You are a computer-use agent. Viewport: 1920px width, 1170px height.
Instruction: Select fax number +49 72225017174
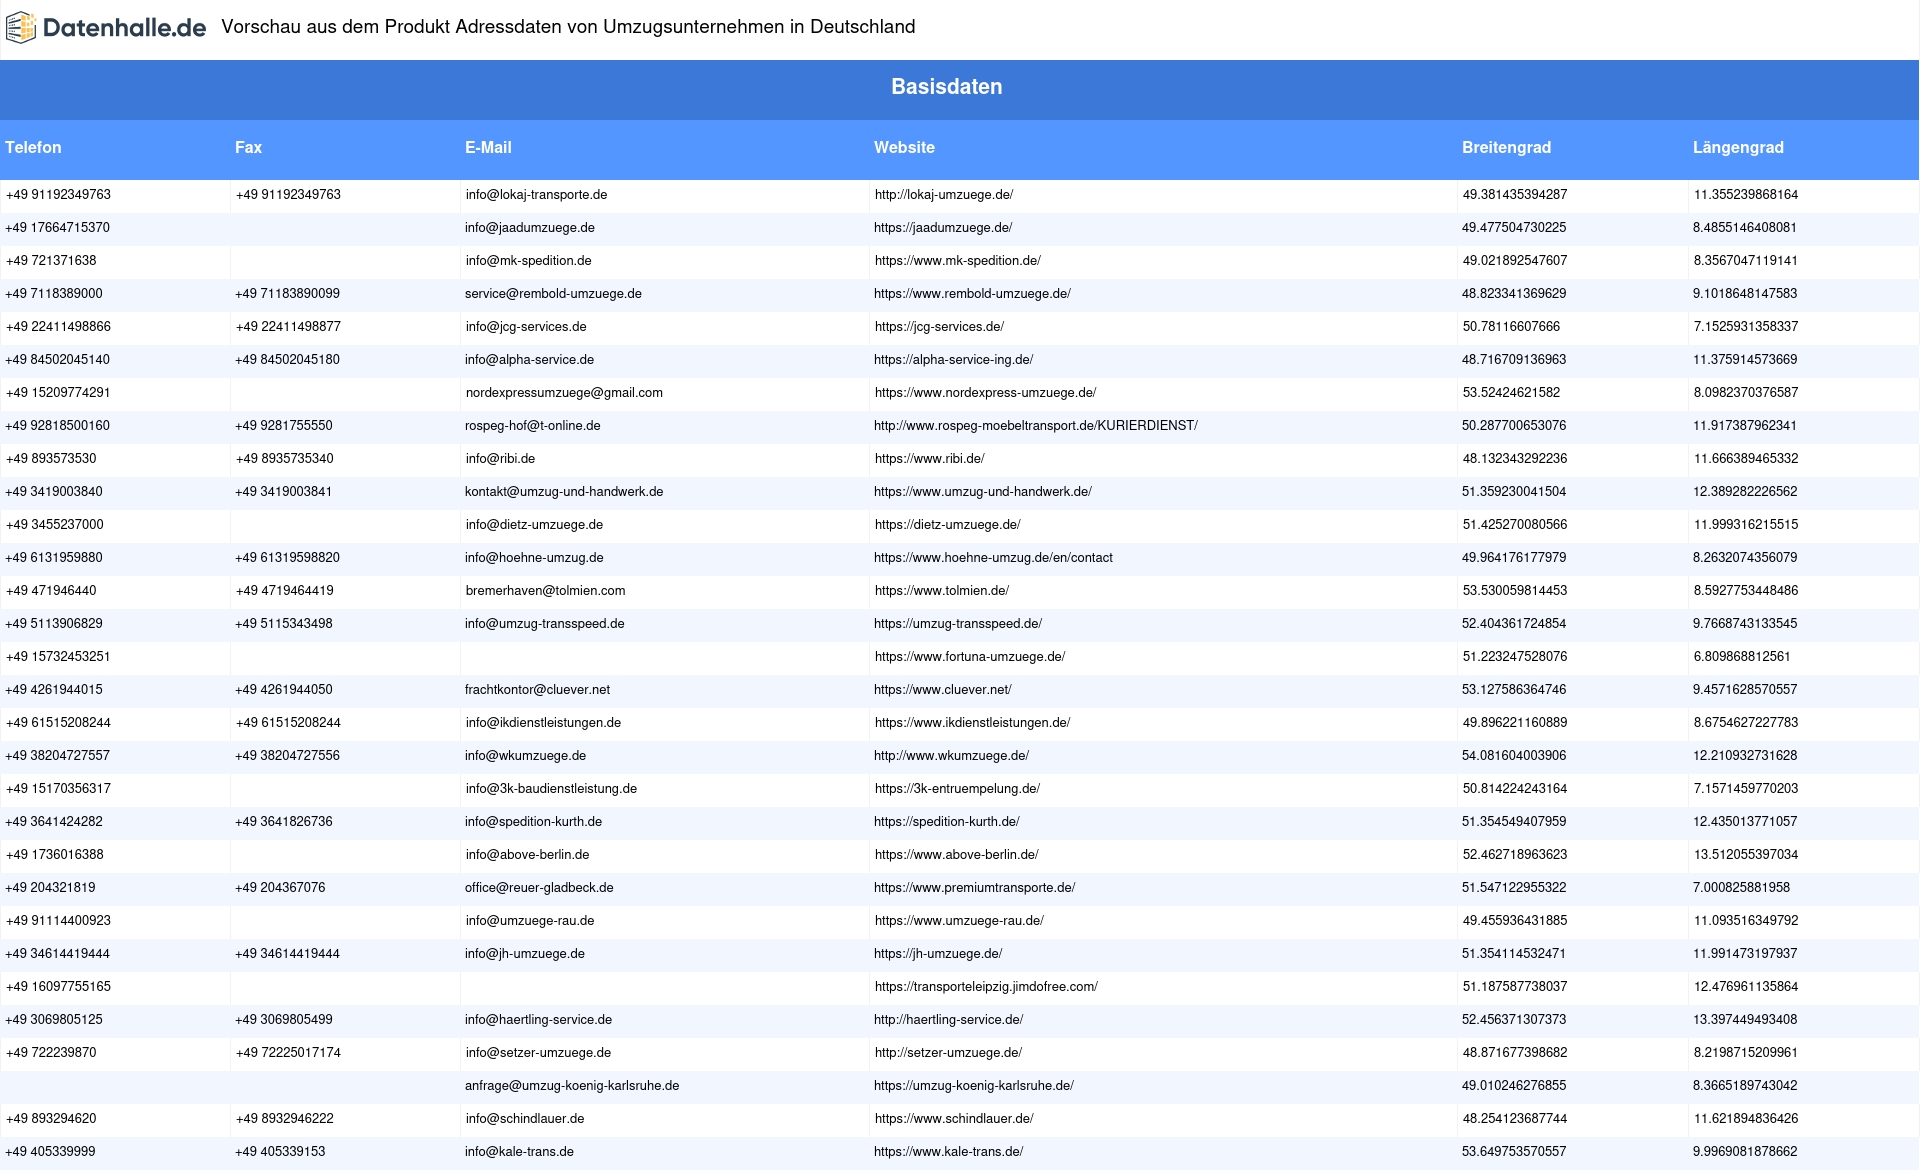(x=287, y=1053)
